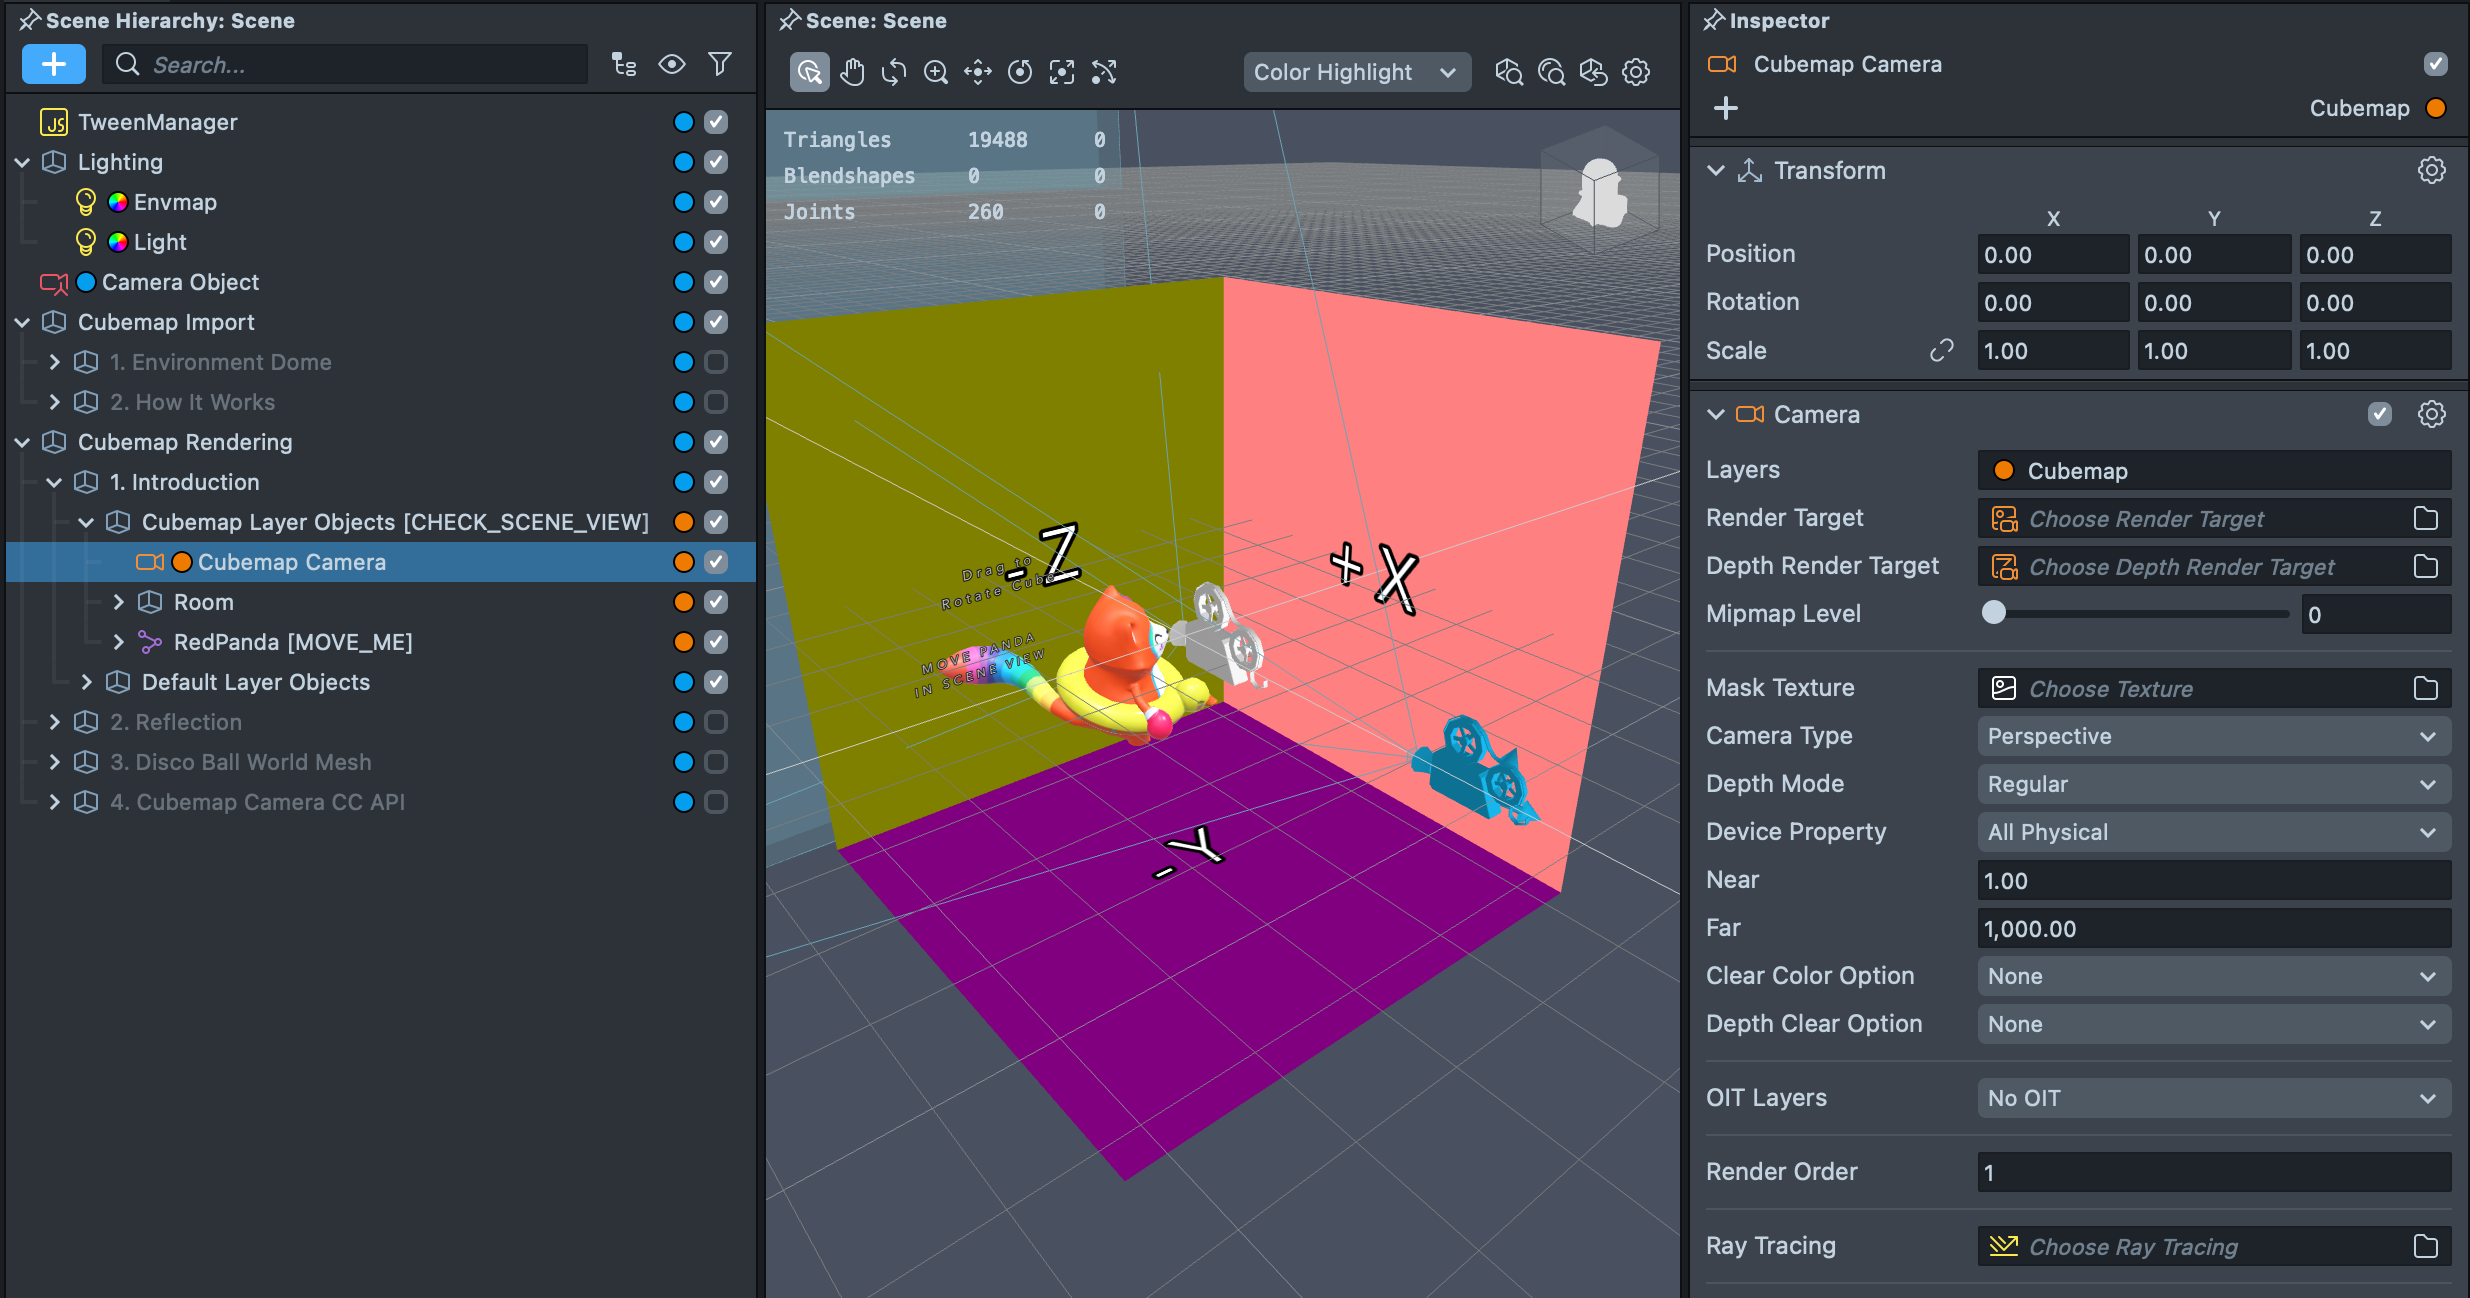Toggle the hierarchy eye visibility icon
This screenshot has width=2470, height=1298.
click(672, 65)
